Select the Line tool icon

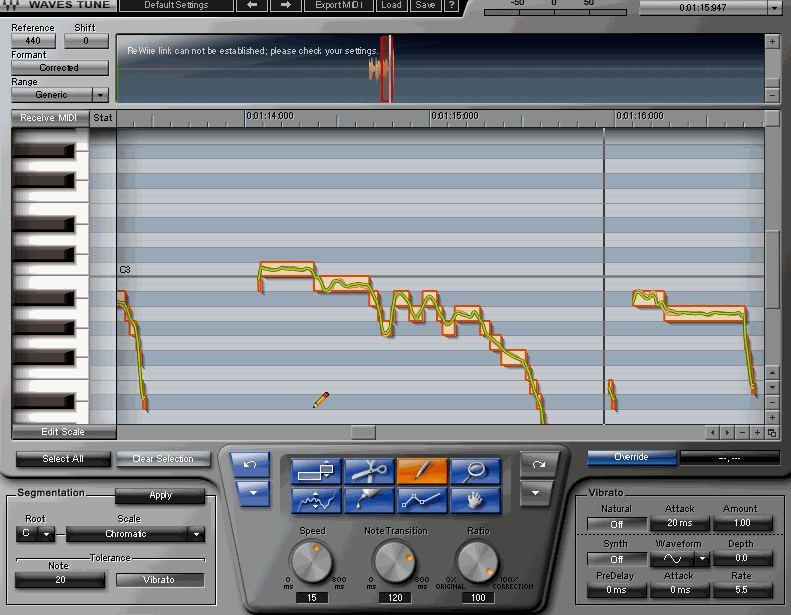click(422, 500)
